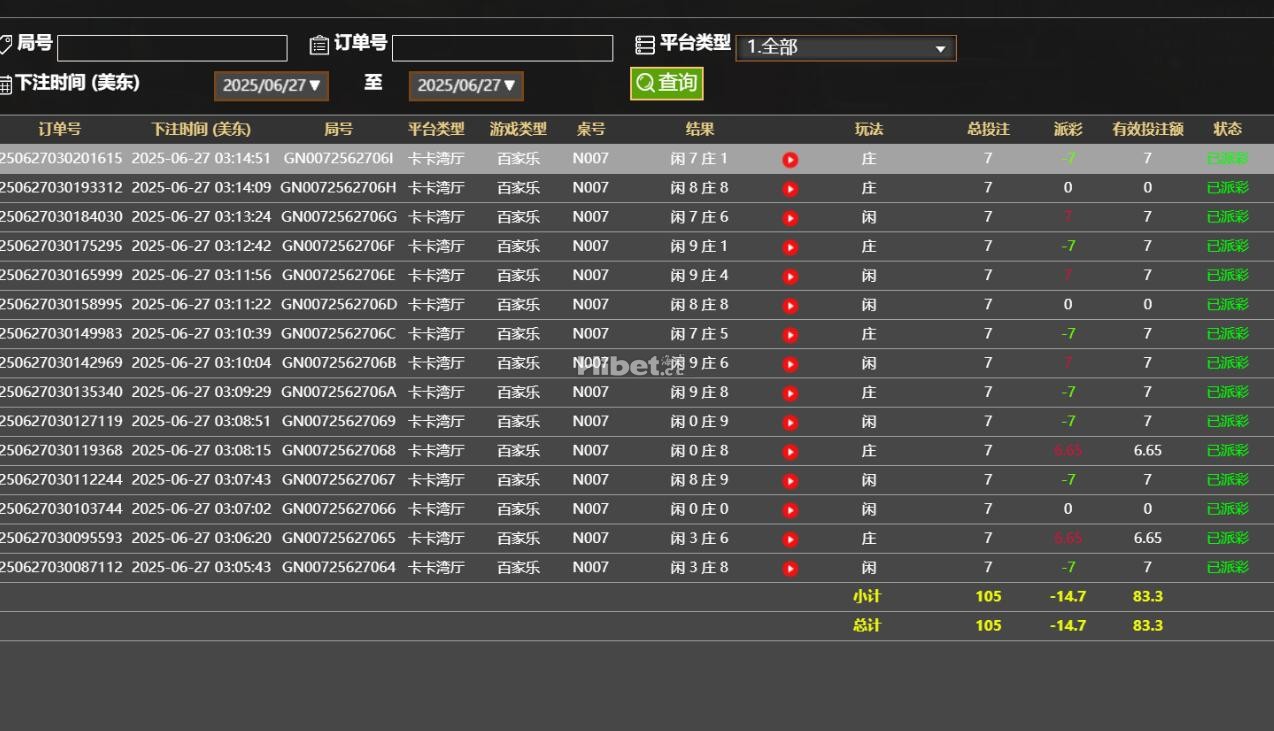
Task: Play the replay for result 闲 9 庄 6
Action: 789,363
